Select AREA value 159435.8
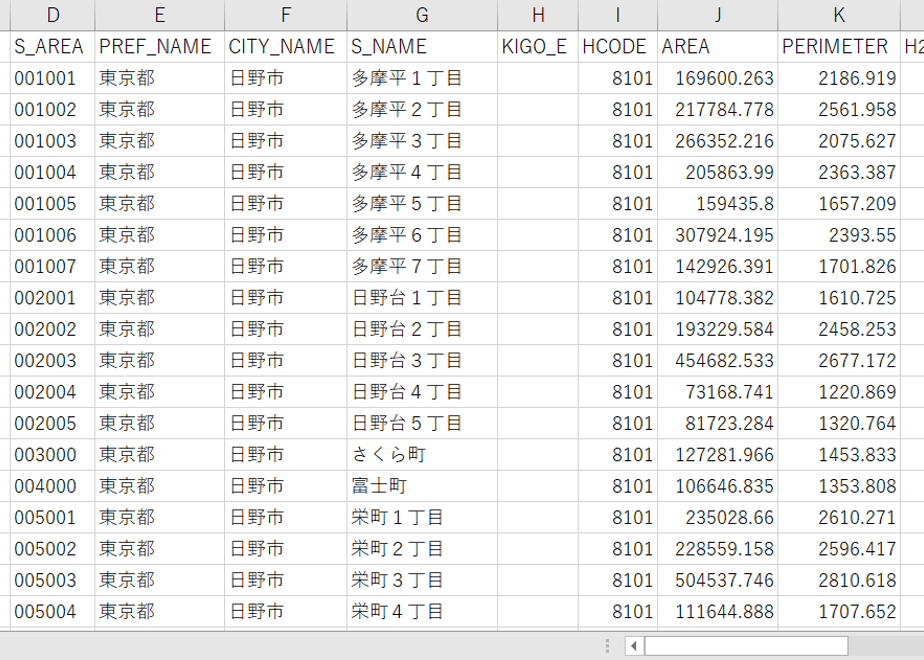The height and width of the screenshot is (660, 924). click(x=718, y=203)
